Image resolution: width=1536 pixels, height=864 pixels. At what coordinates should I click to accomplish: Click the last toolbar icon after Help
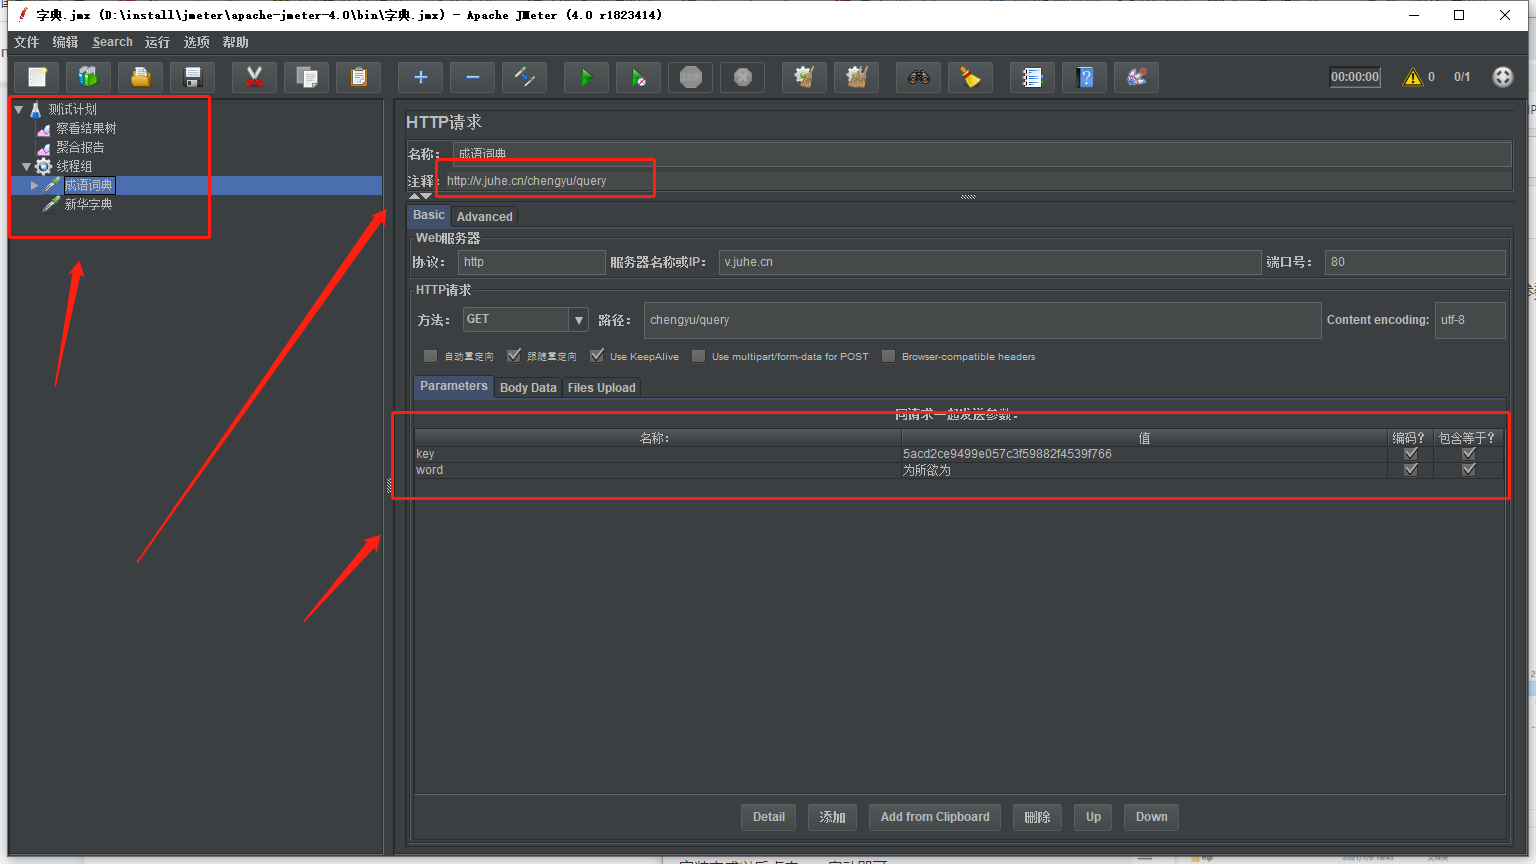tap(1137, 77)
